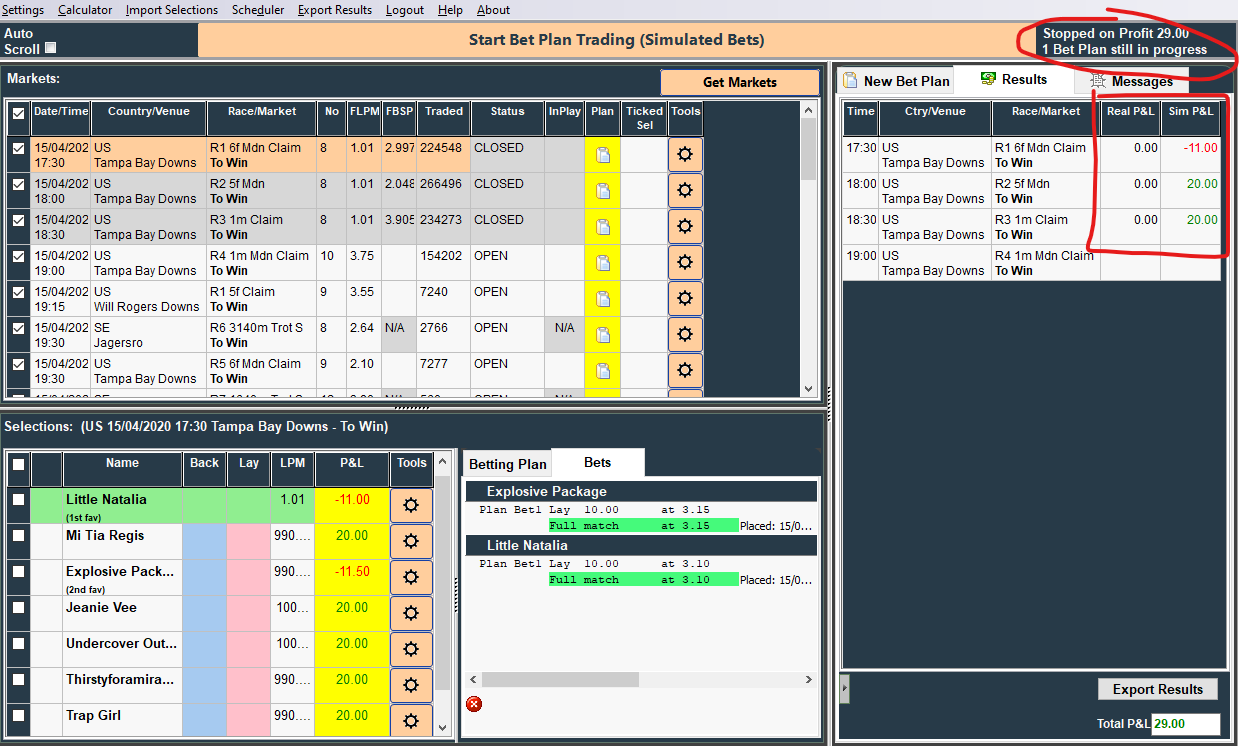Open tools gear for Little Natalia selection

pyautogui.click(x=410, y=505)
